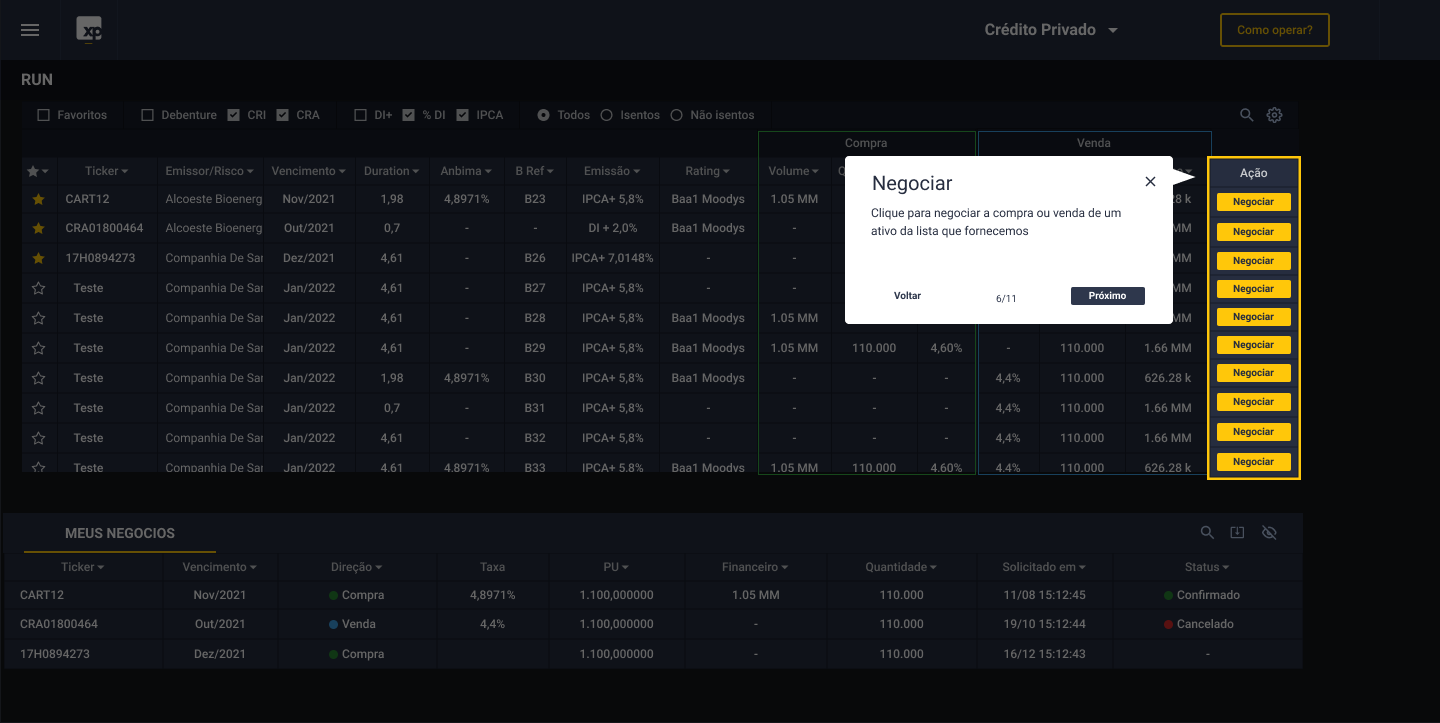Toggle hide icon in Meus Negocios

click(1269, 533)
